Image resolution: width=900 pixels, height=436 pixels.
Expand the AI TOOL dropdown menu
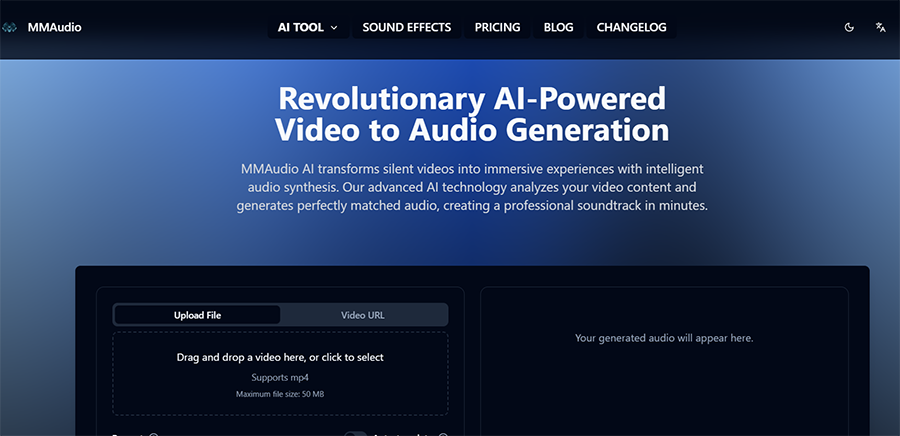[308, 28]
